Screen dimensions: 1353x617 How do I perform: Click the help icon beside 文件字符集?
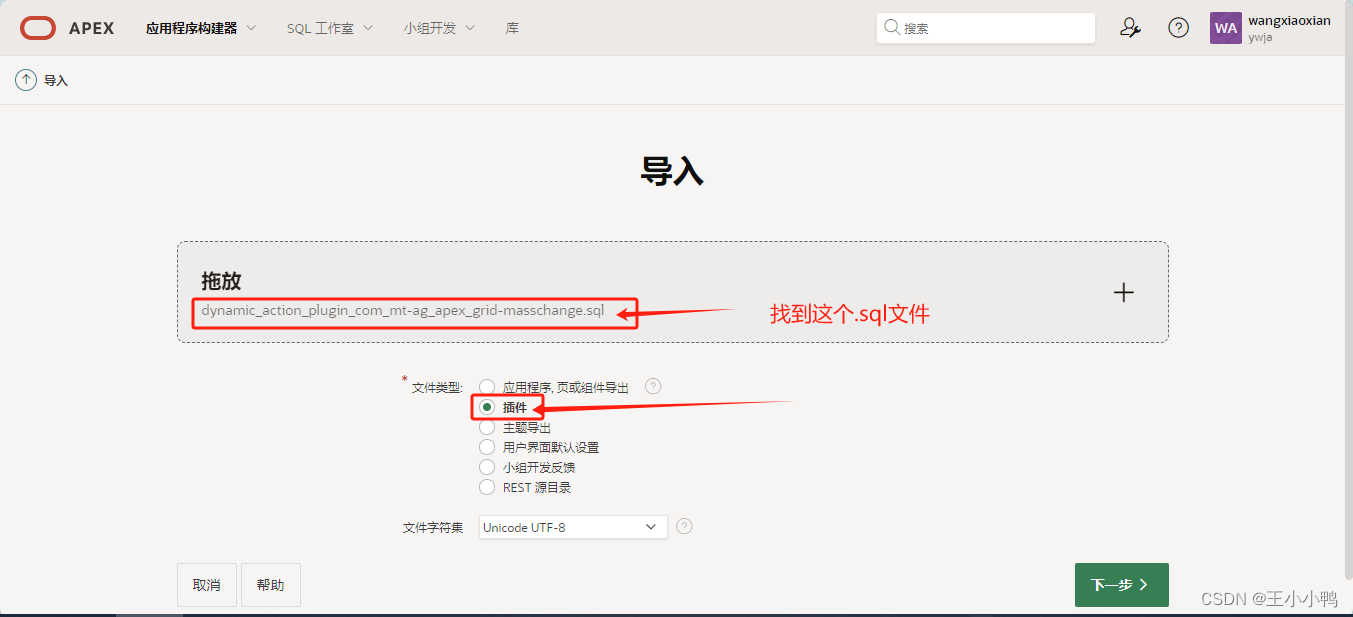tap(684, 526)
